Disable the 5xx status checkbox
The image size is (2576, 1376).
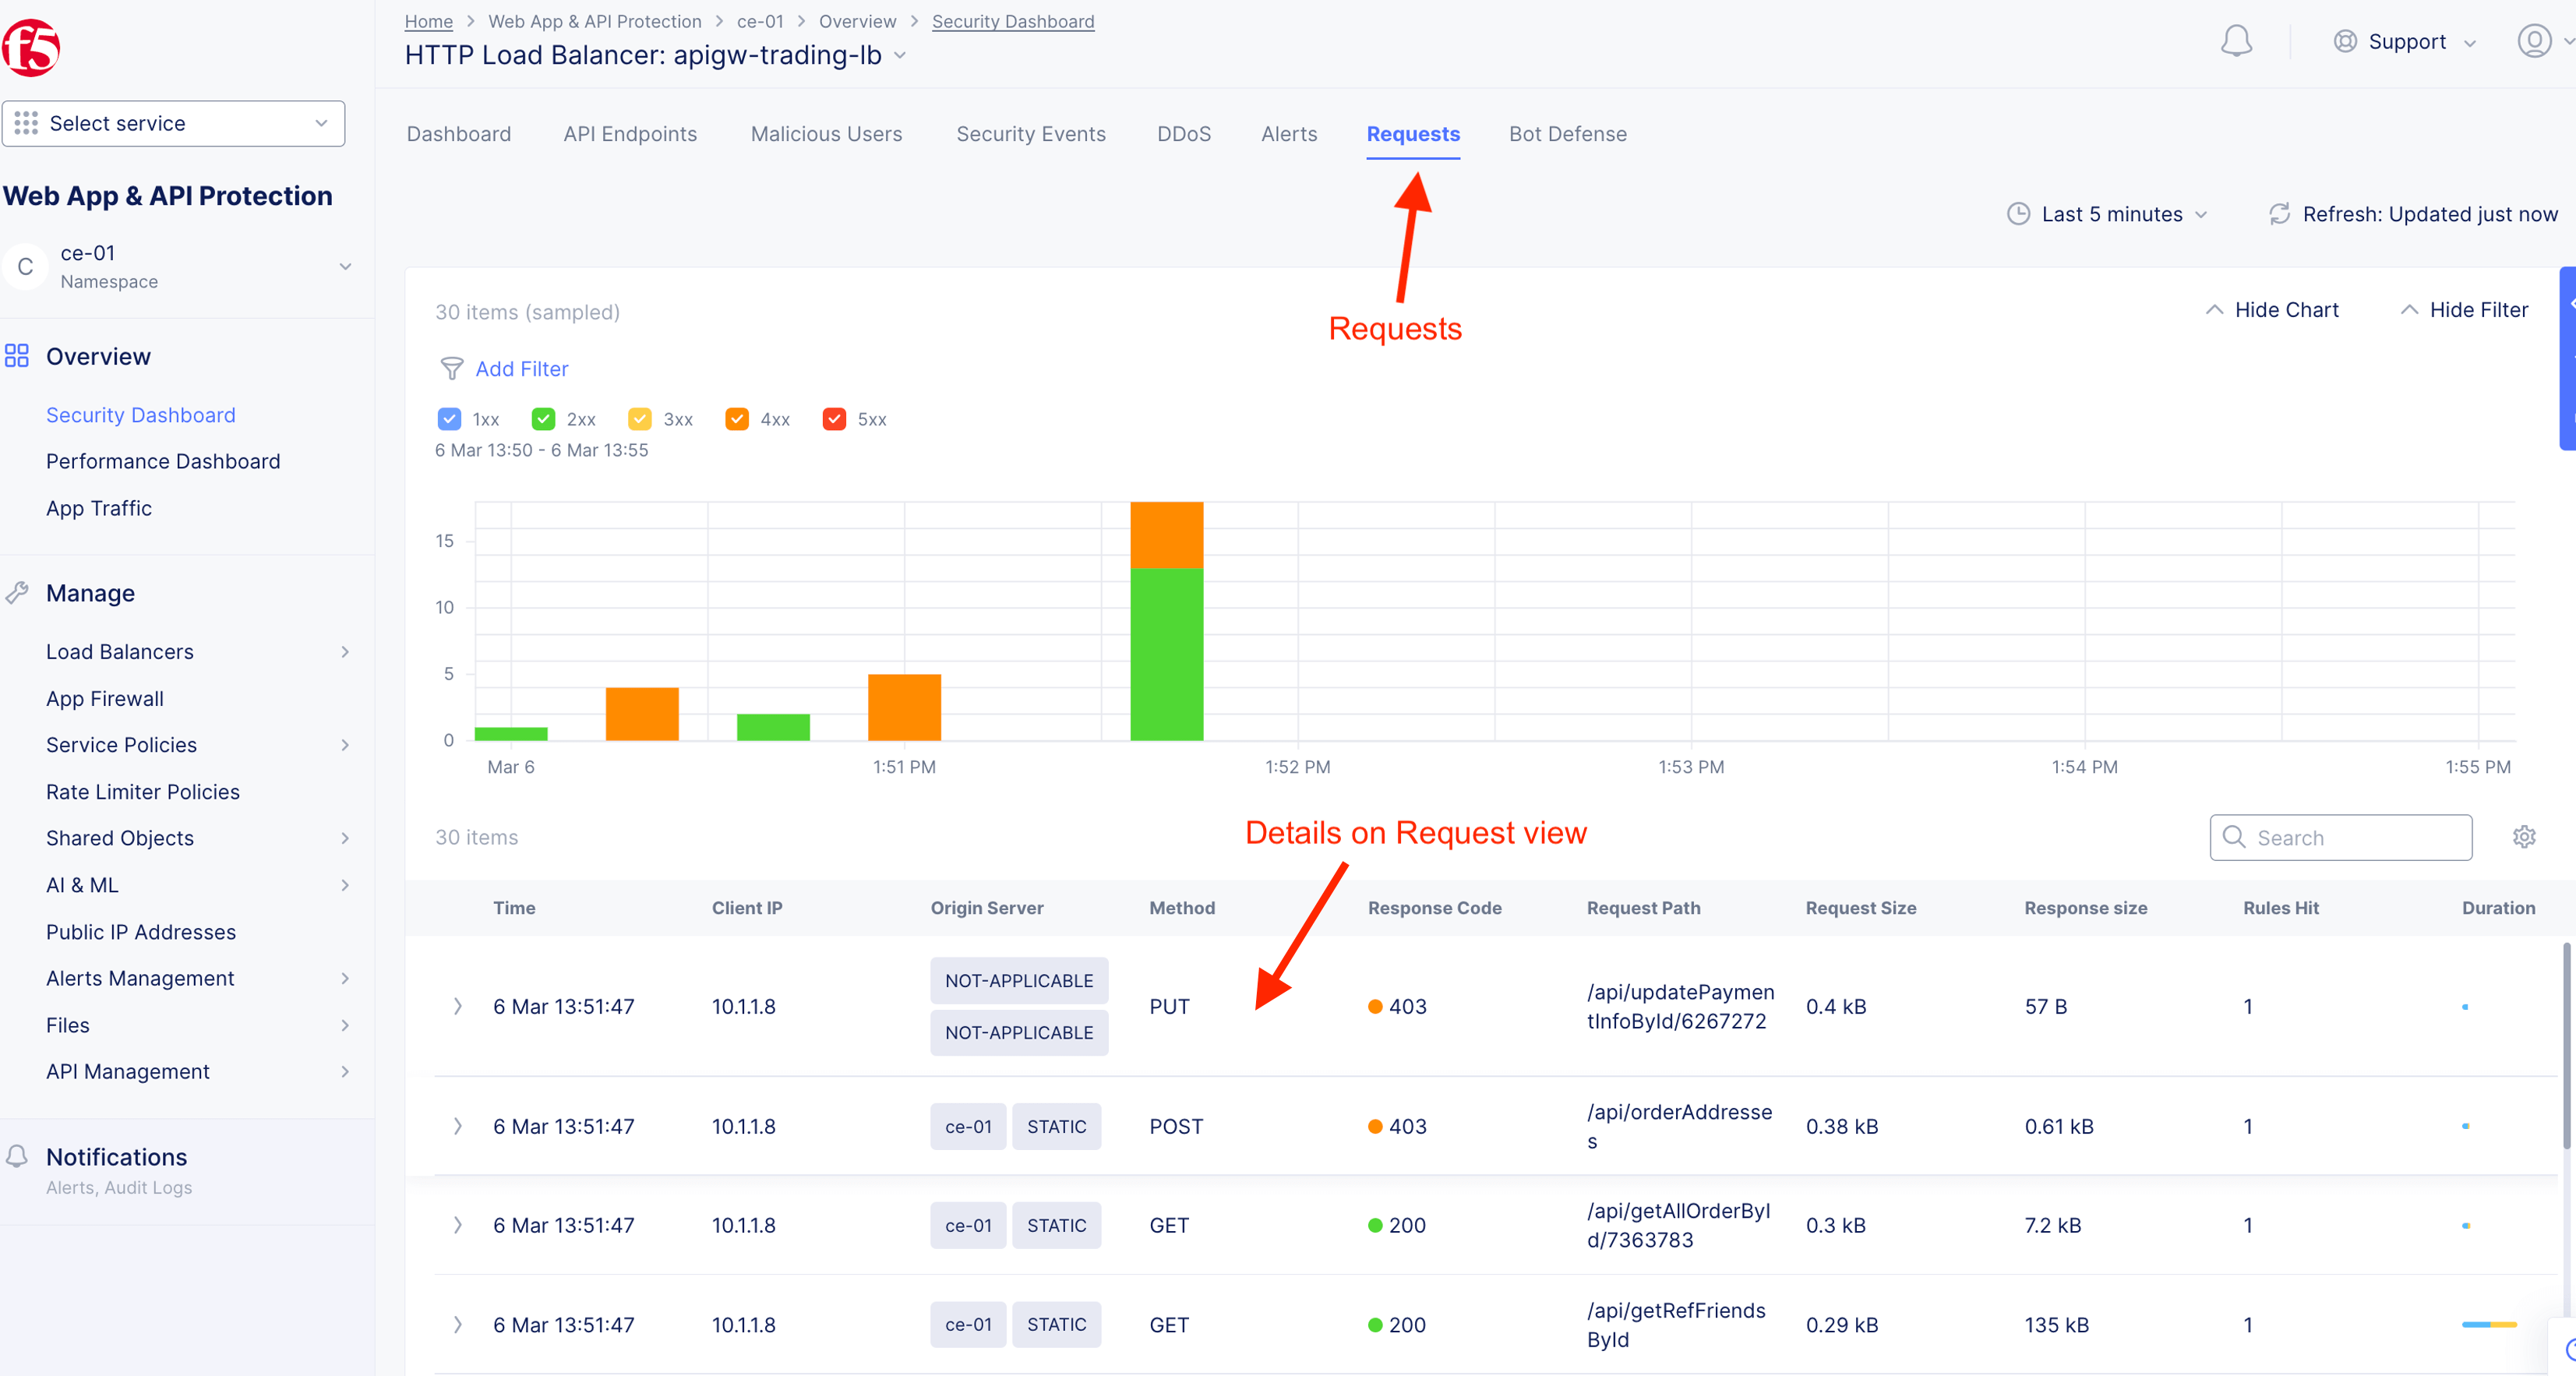(x=834, y=419)
